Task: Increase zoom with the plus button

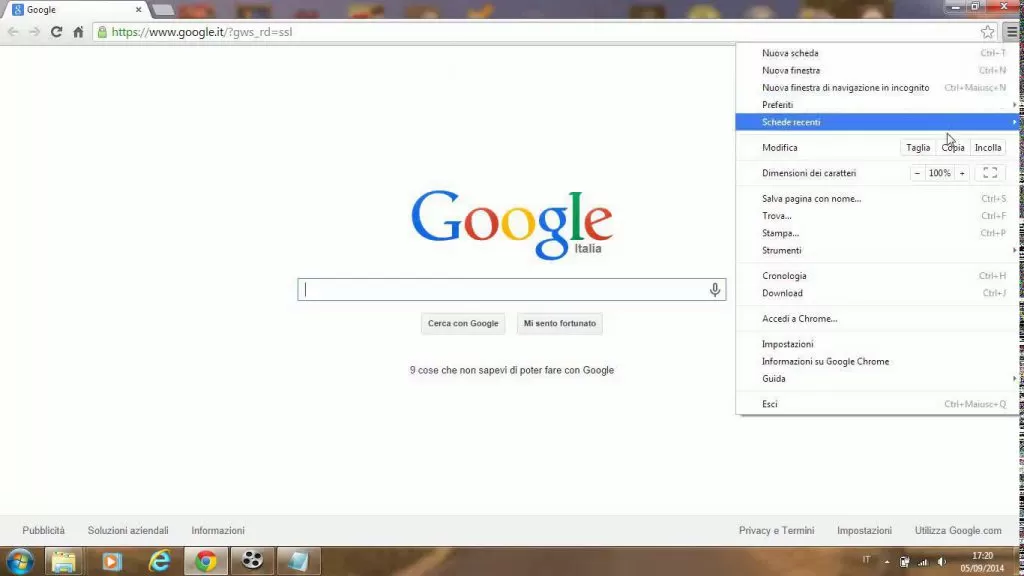Action: pyautogui.click(x=962, y=173)
